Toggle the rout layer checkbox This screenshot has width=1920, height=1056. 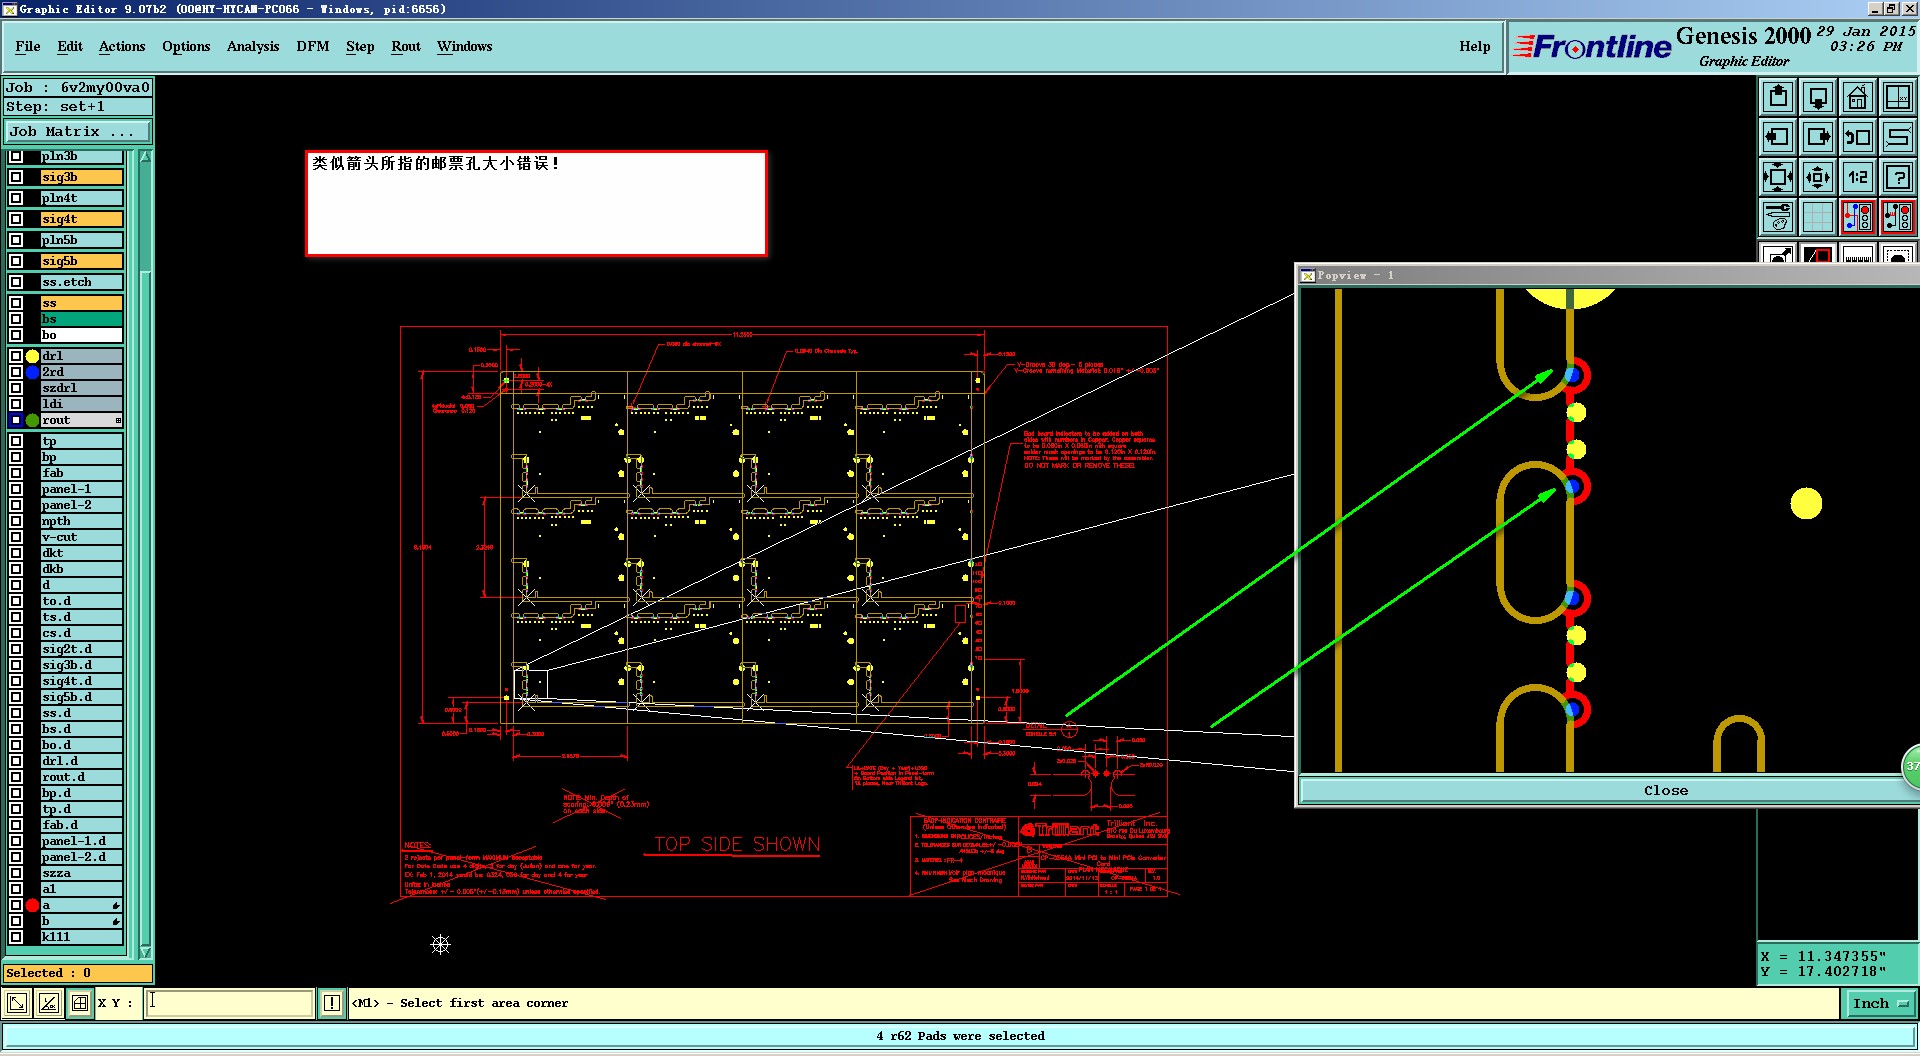(16, 420)
